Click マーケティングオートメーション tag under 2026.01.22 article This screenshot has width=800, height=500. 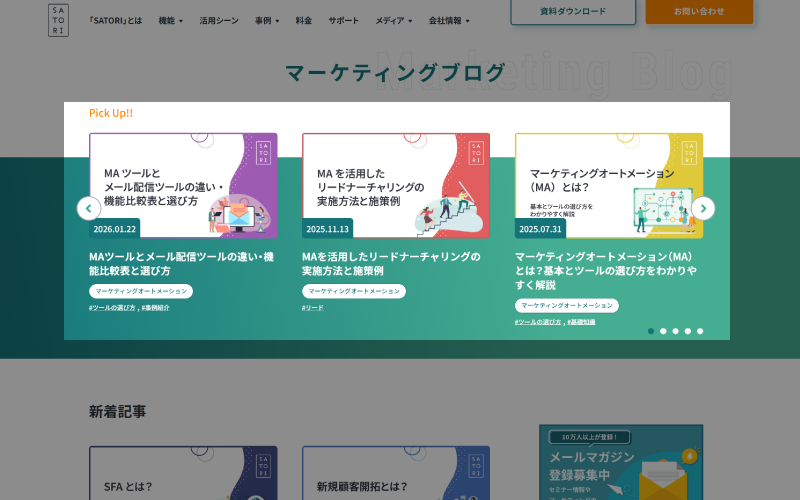[141, 291]
